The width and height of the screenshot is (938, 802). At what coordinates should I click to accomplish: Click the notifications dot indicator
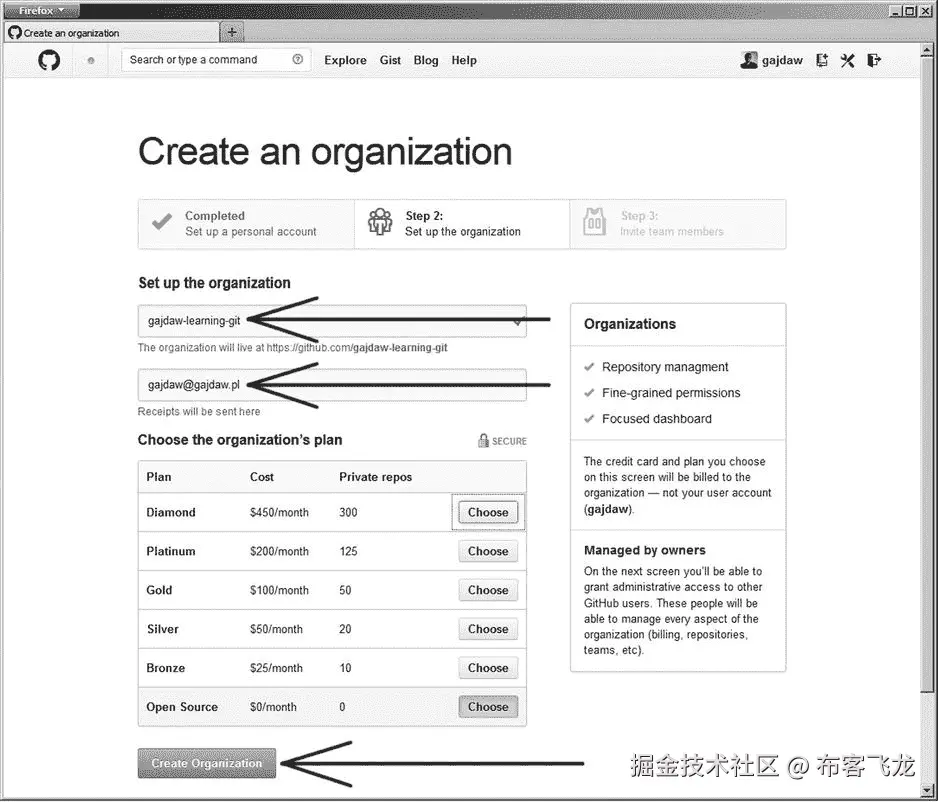[91, 60]
